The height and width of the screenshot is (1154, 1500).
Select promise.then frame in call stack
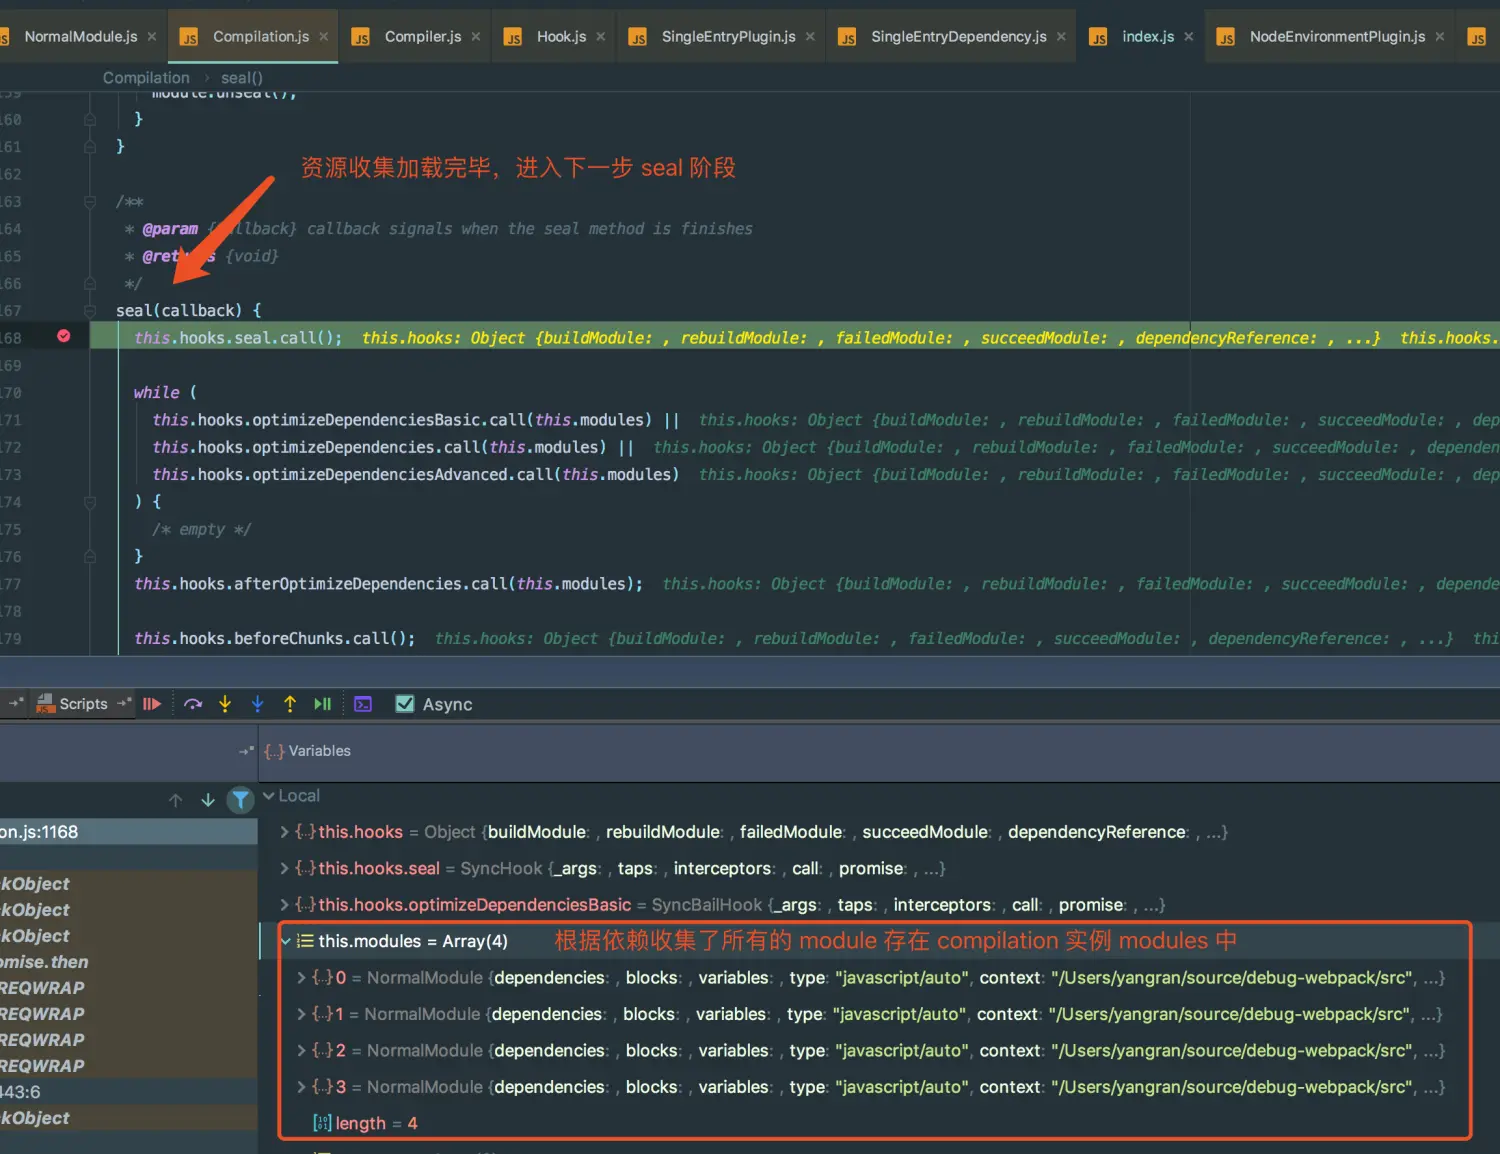(x=128, y=962)
